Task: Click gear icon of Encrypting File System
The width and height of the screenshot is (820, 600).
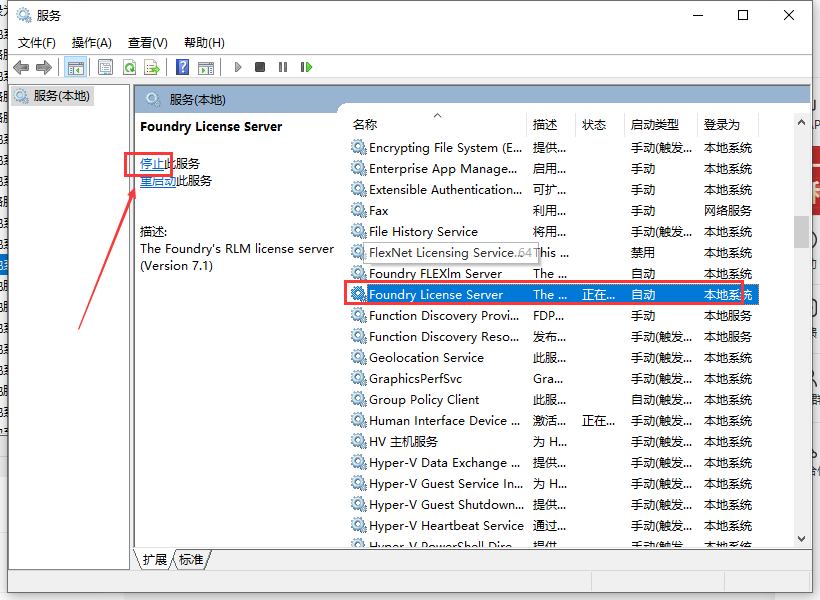Action: click(x=358, y=147)
